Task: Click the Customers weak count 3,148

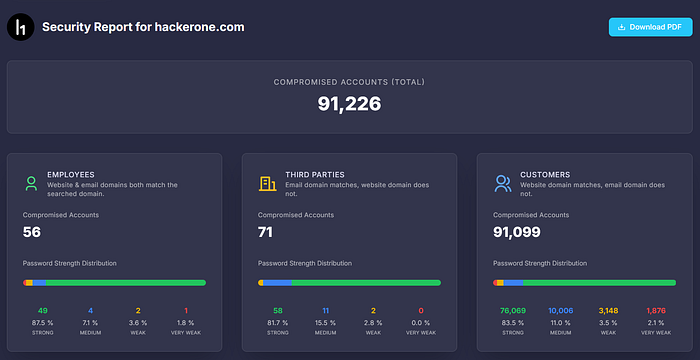Action: [x=608, y=311]
